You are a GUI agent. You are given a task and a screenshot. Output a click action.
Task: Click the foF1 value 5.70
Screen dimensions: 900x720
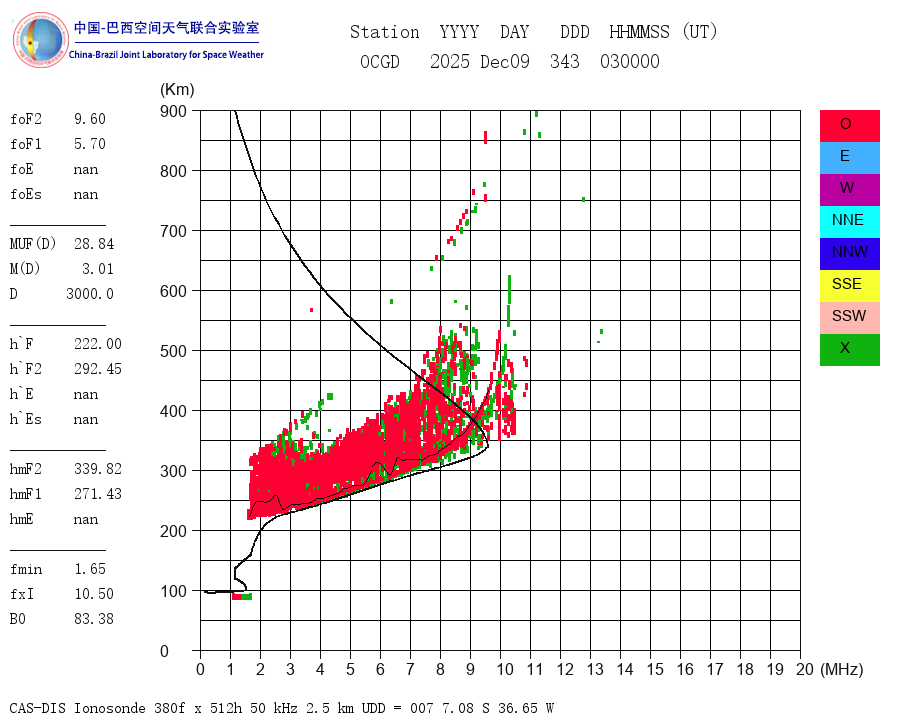coord(90,144)
